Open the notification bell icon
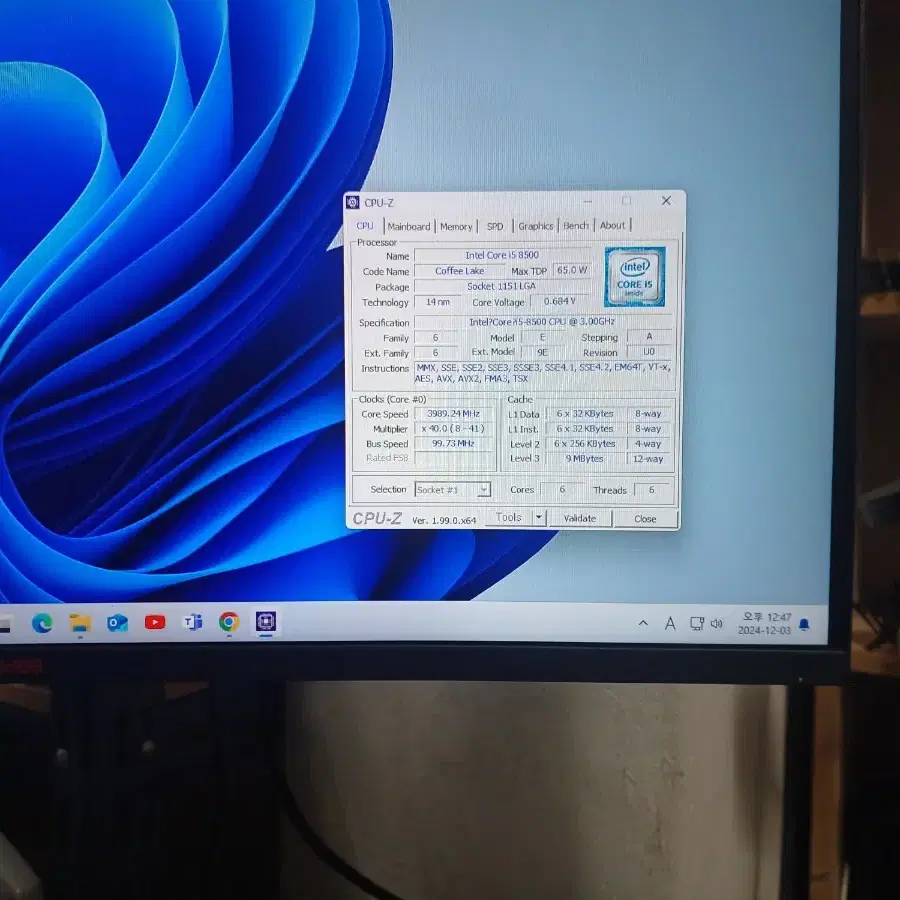This screenshot has width=900, height=900. point(804,624)
